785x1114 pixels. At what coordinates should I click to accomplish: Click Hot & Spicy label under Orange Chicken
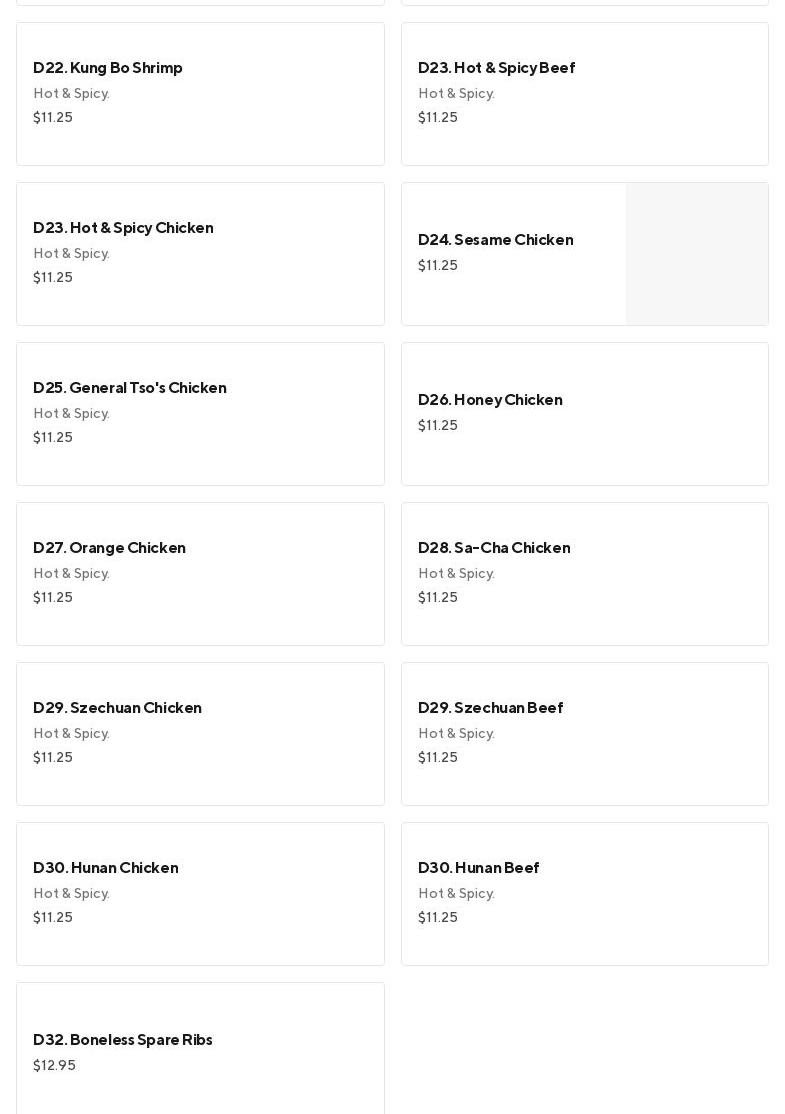(x=71, y=574)
